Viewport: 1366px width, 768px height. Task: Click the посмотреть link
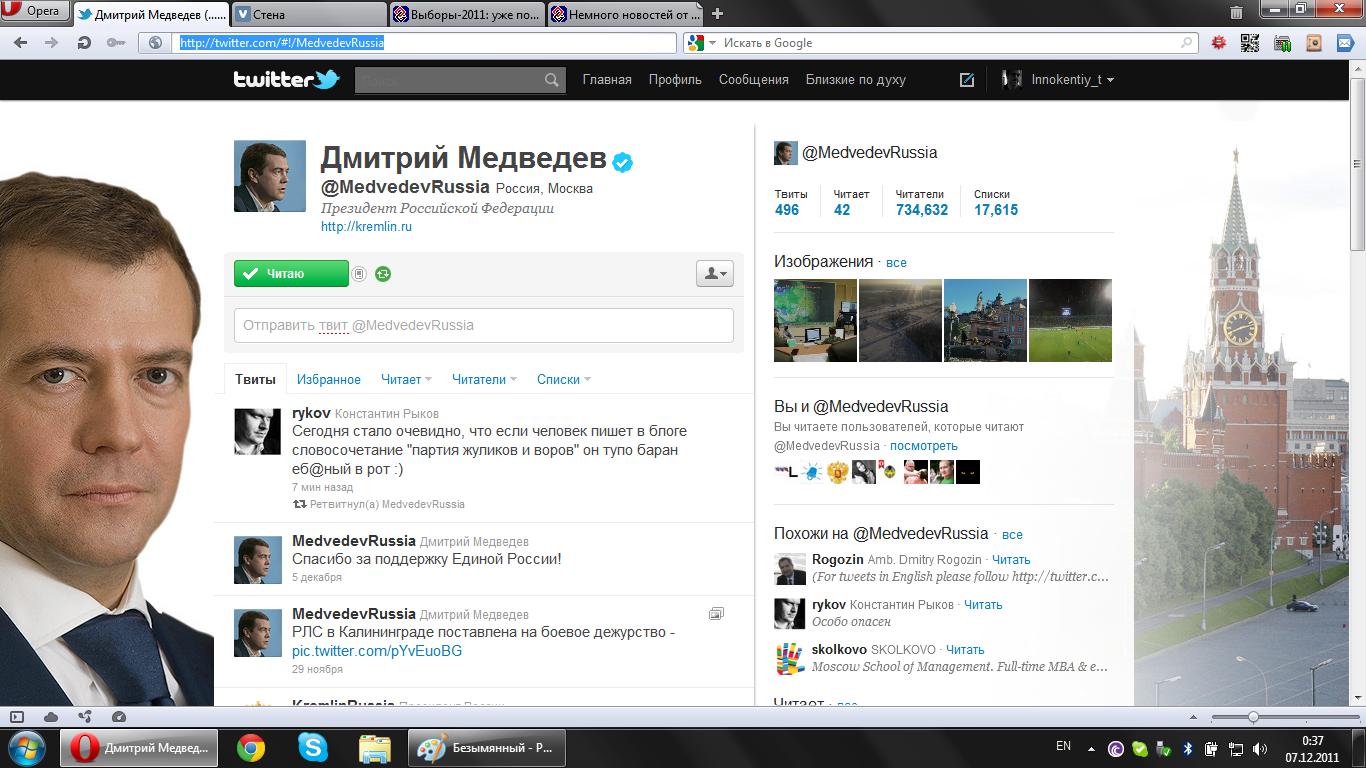click(924, 446)
